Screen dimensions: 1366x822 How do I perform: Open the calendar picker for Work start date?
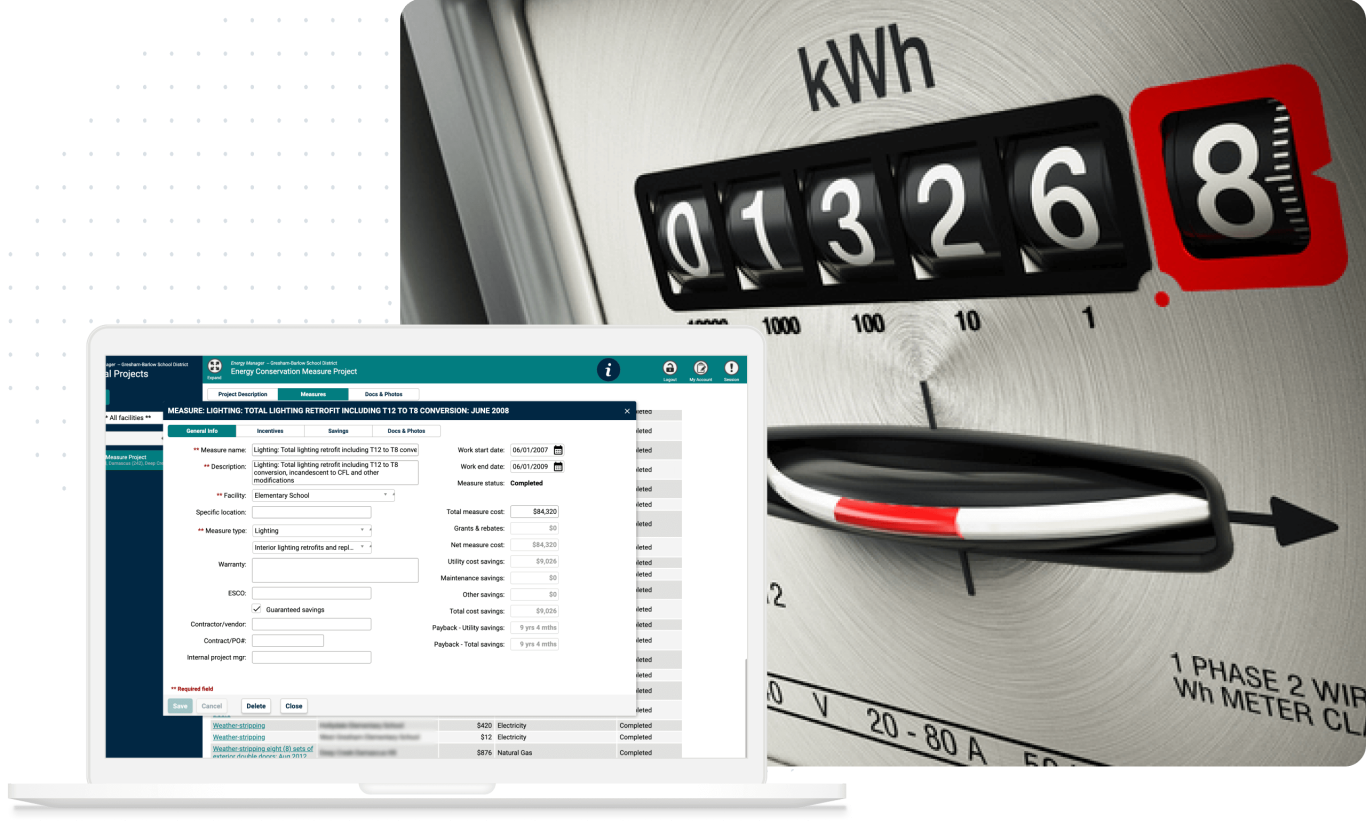click(x=558, y=450)
